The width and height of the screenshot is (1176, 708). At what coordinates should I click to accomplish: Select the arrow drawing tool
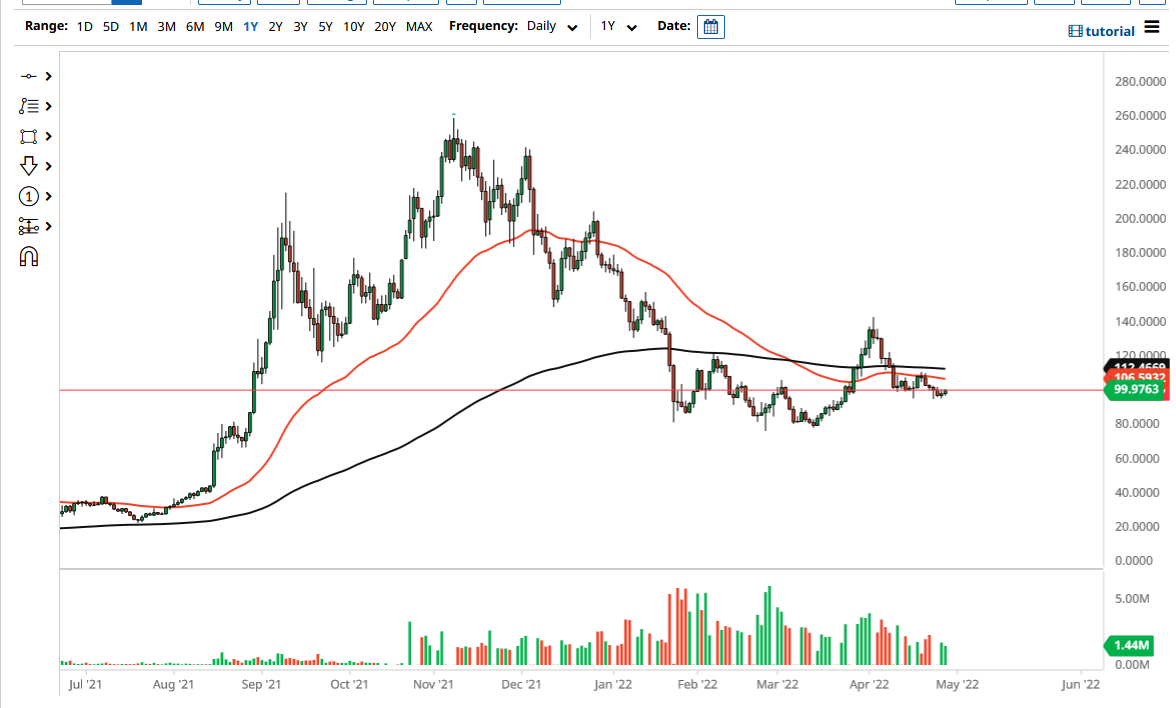click(x=29, y=166)
